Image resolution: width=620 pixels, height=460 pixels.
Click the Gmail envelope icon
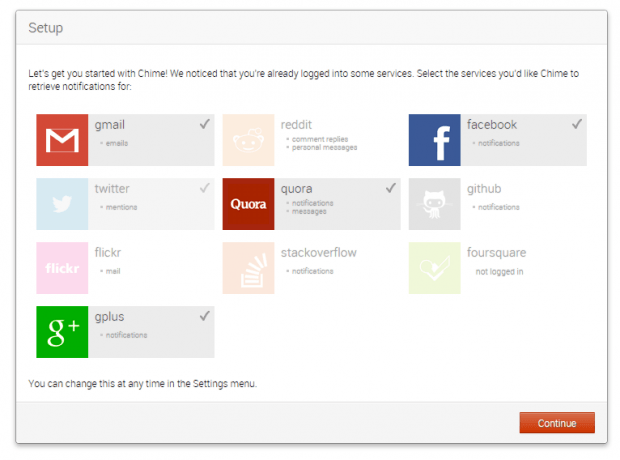(62, 140)
